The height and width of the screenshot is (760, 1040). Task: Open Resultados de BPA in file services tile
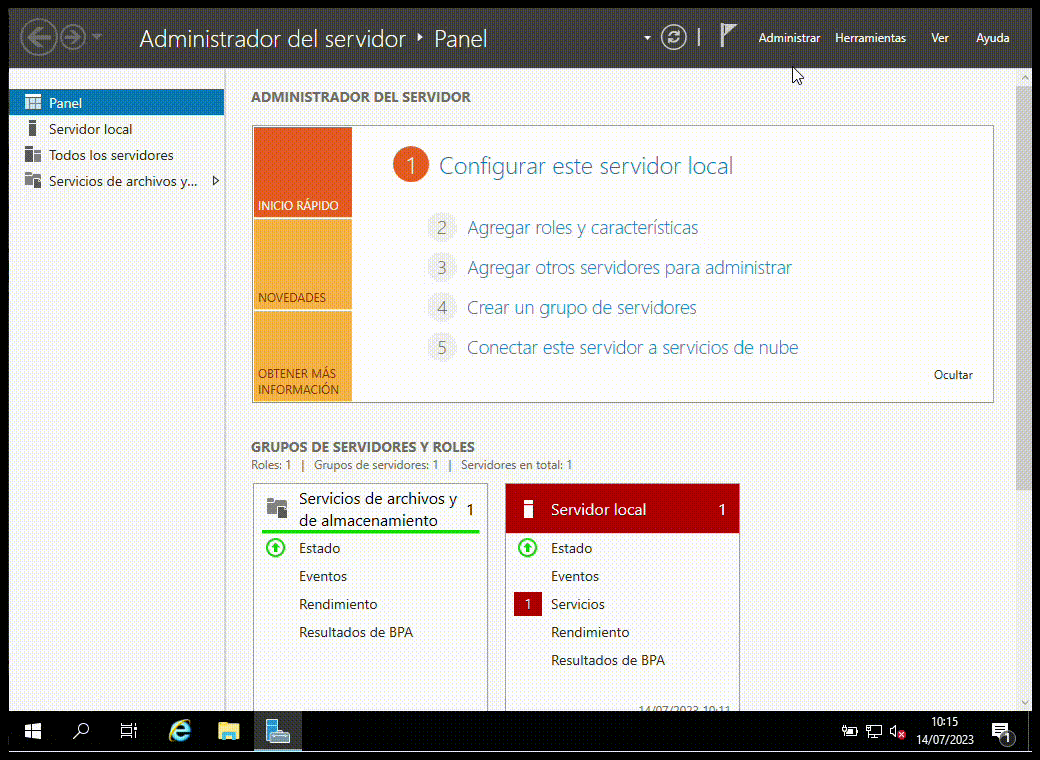(356, 631)
